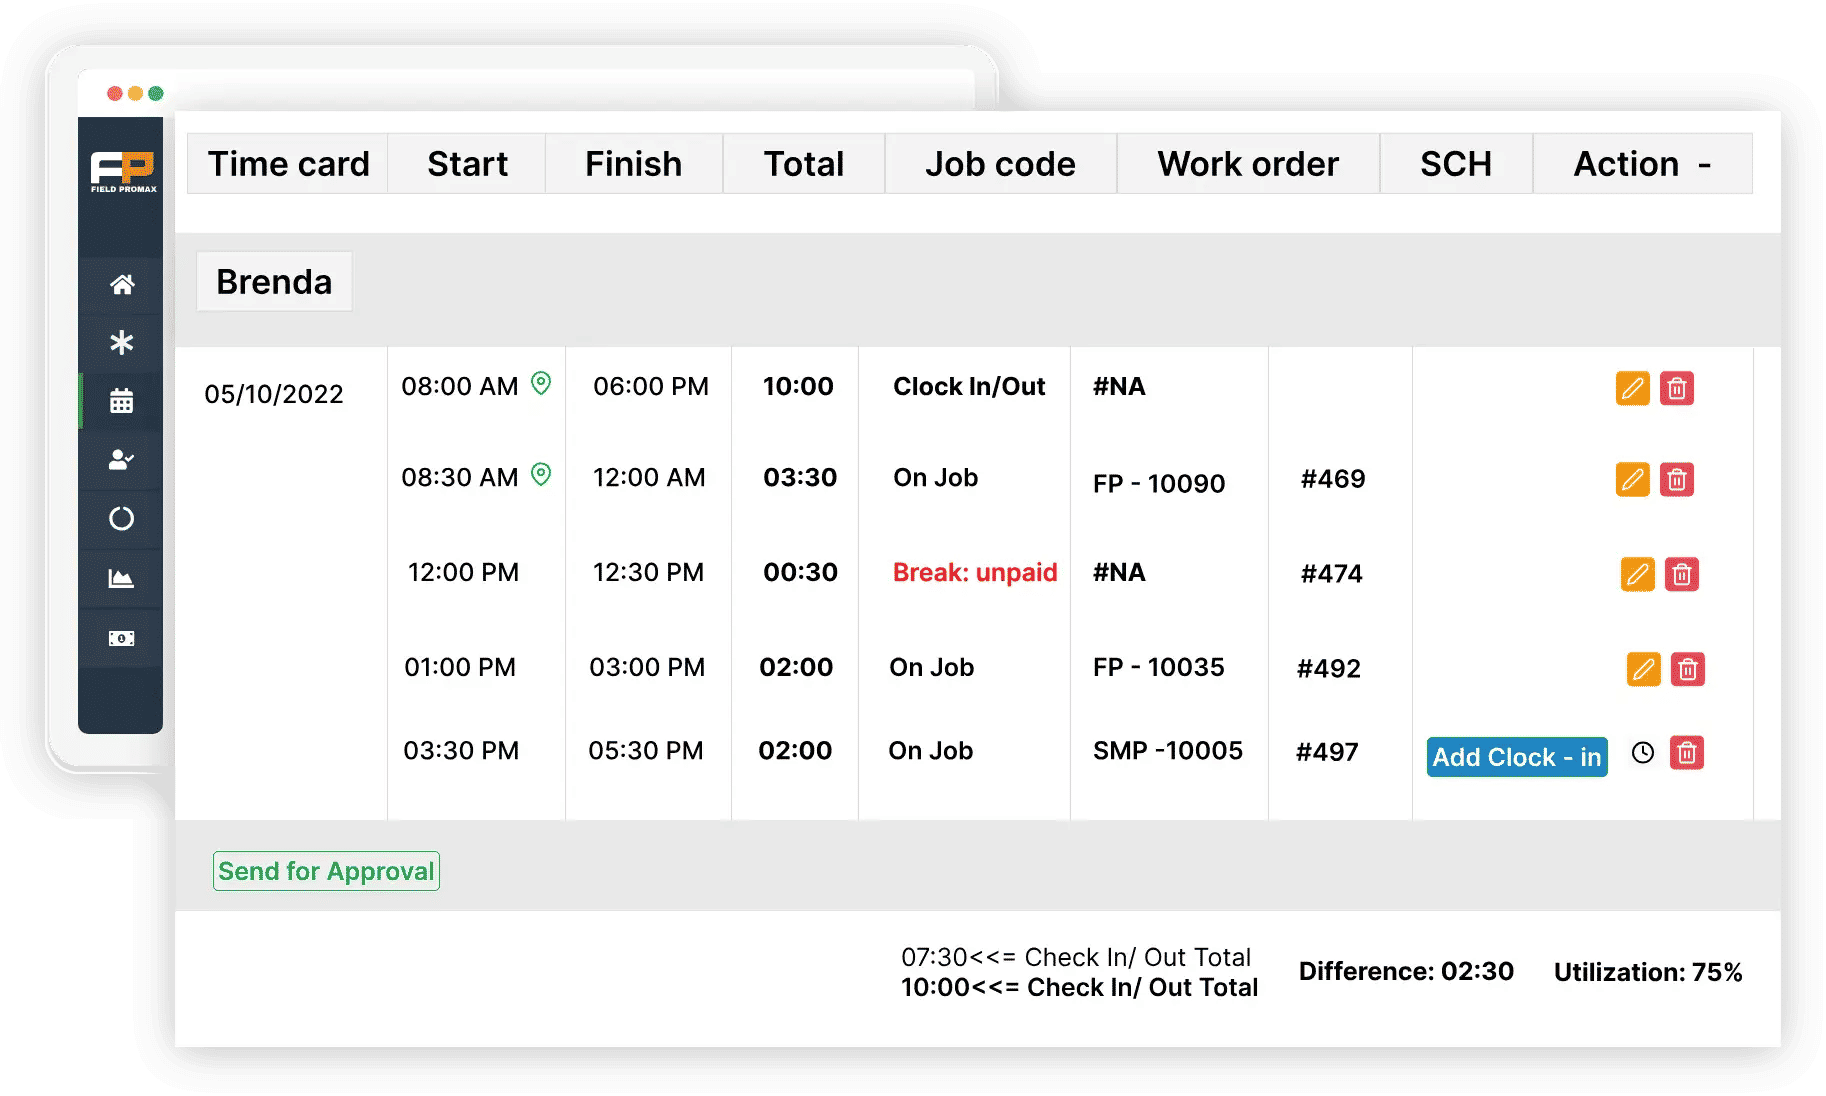Click the Total column header
The height and width of the screenshot is (1096, 1826).
[804, 164]
